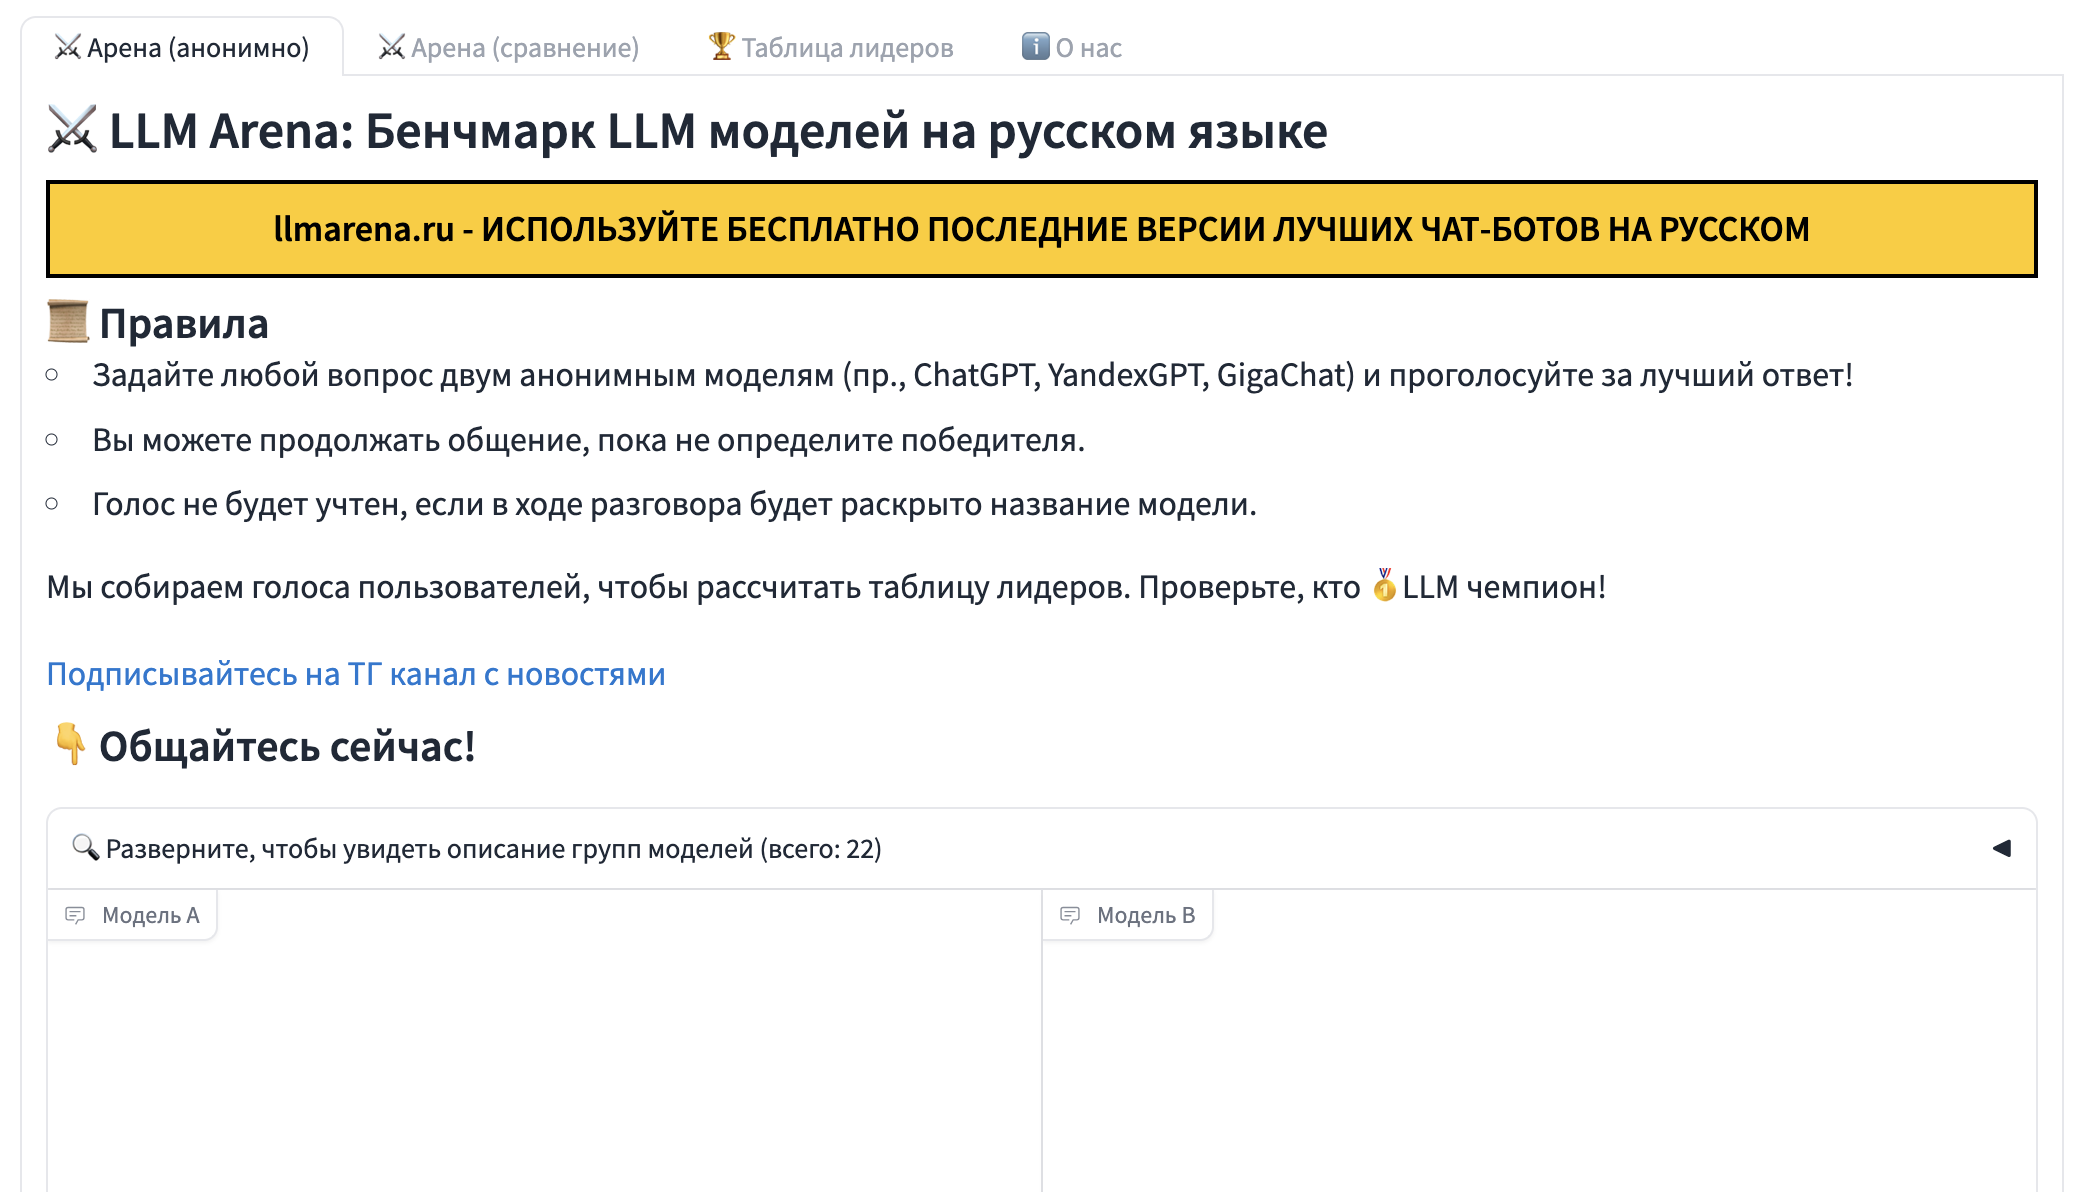Screen dimensions: 2086x1192
Task: Expand model groups description with triangle arrow
Action: [x=2001, y=848]
